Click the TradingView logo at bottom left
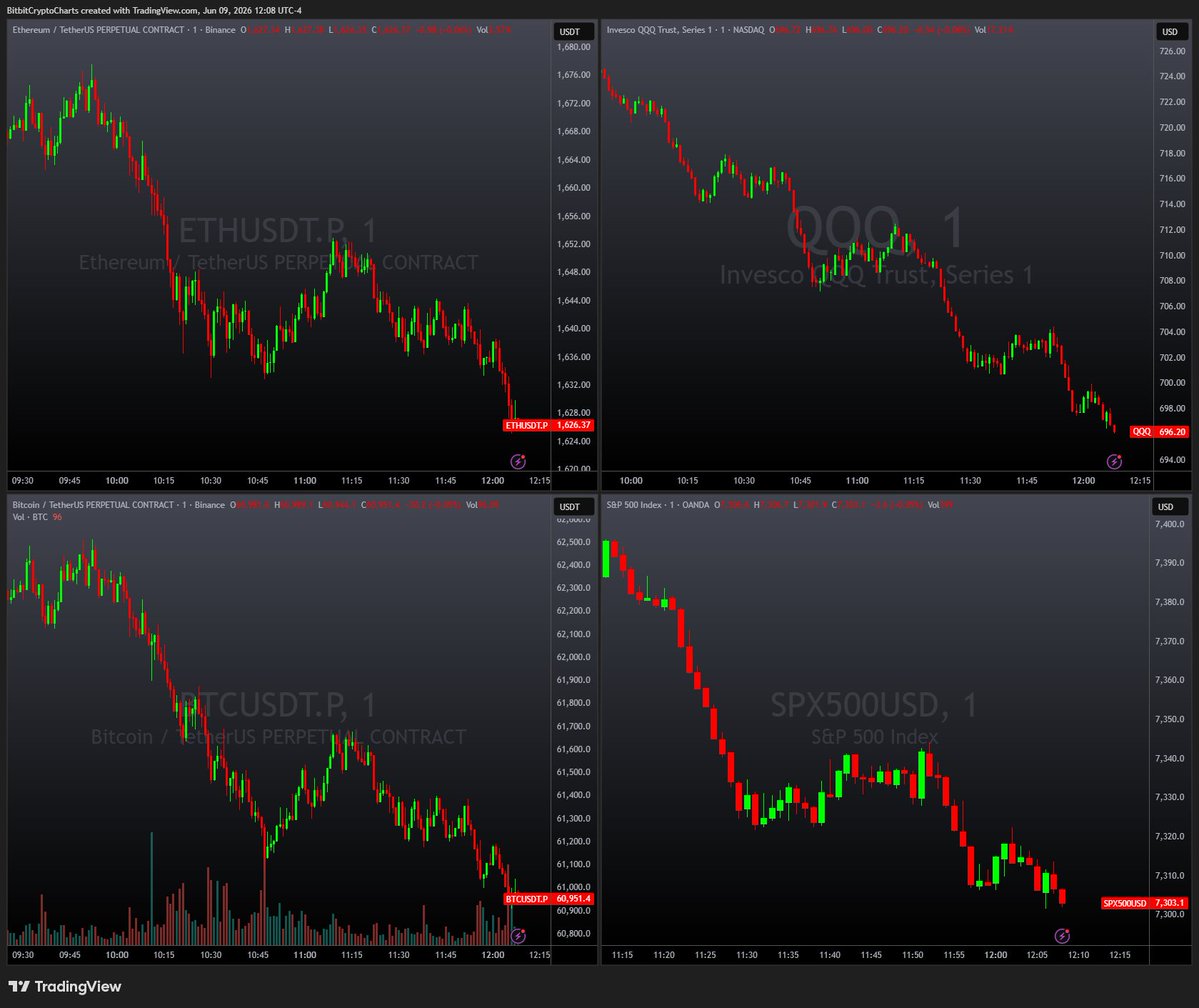Image resolution: width=1199 pixels, height=1008 pixels. pyautogui.click(x=65, y=987)
